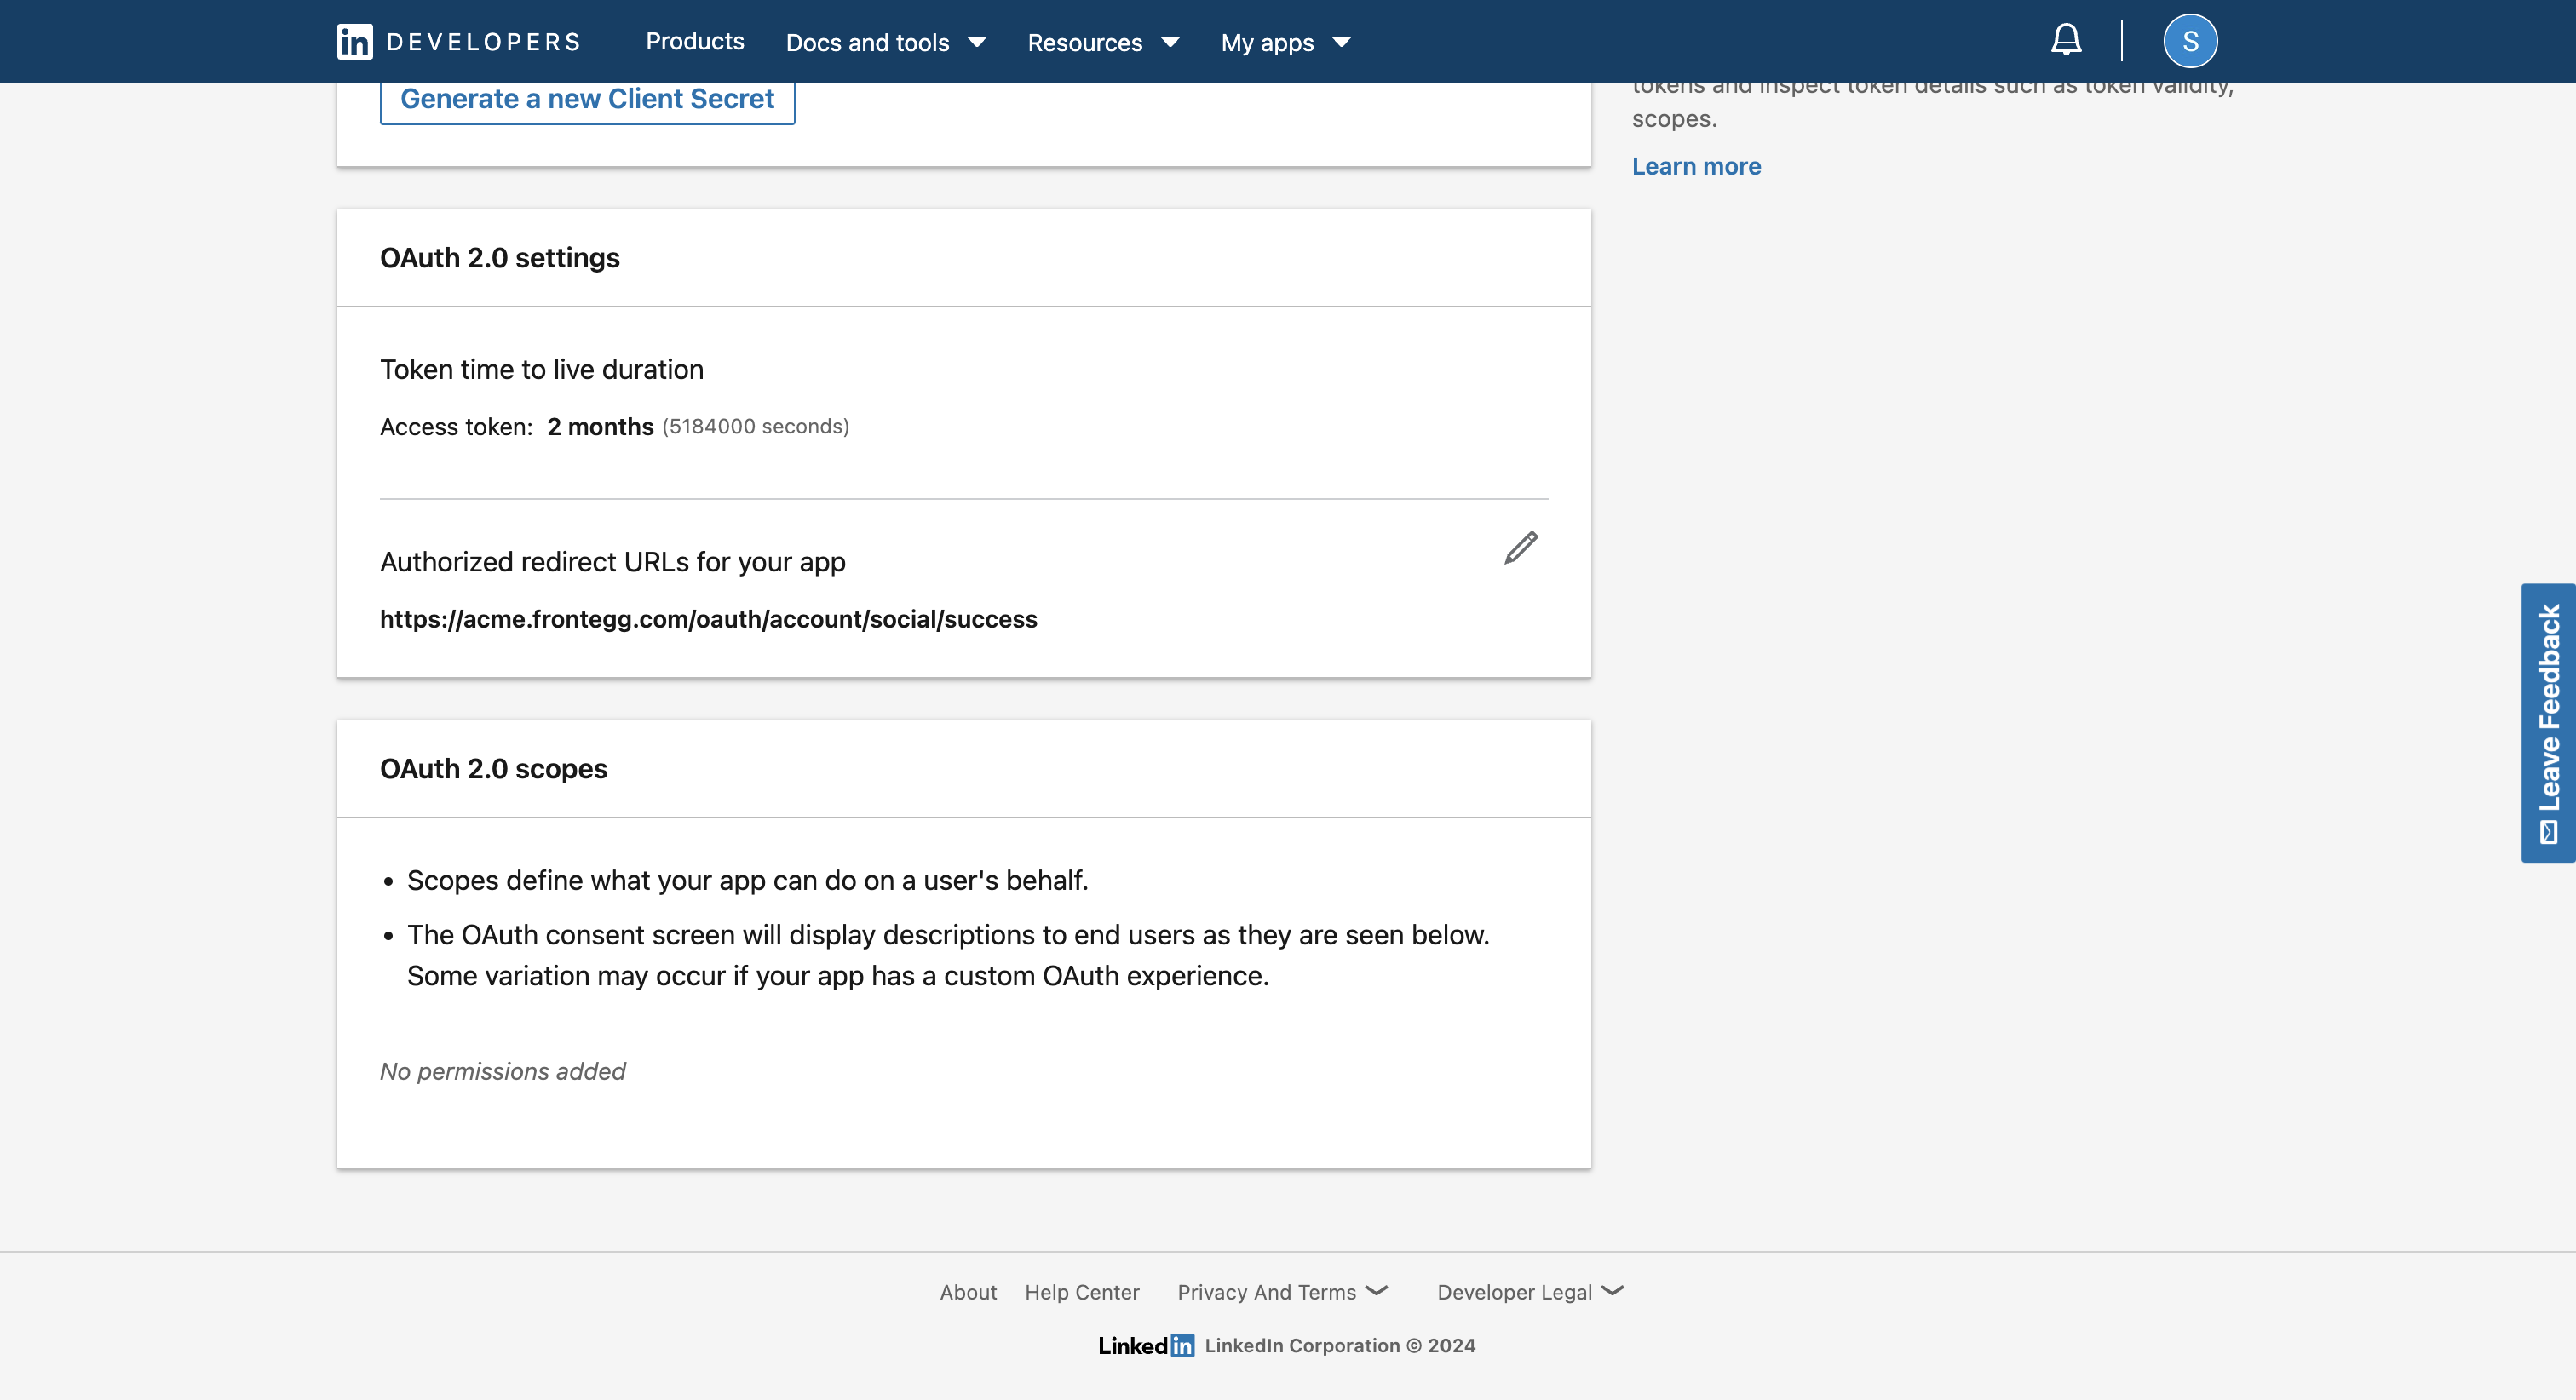
Task: Expand the Docs and tools menu
Action: [x=886, y=42]
